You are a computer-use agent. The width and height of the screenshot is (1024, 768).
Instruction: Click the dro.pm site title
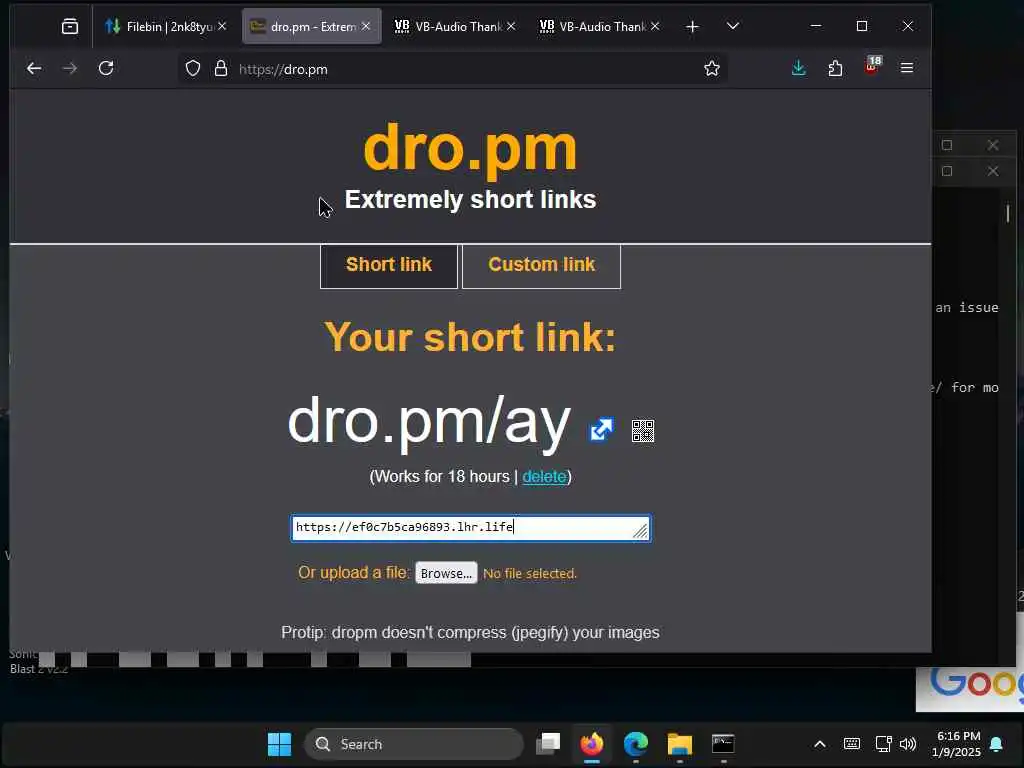[470, 149]
